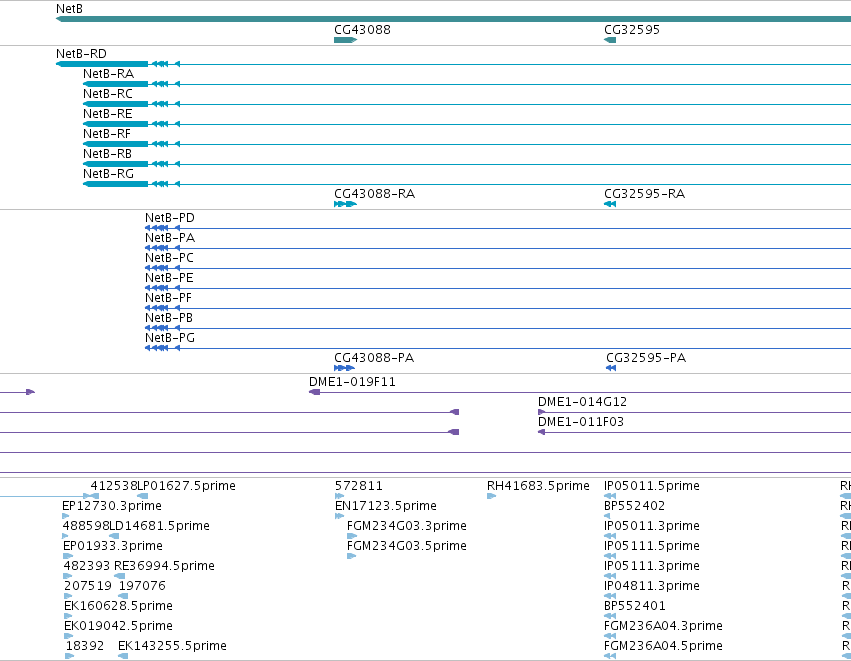Click the LP01627.5prime EST label
Screen dimensions: 851x661
coord(187,486)
